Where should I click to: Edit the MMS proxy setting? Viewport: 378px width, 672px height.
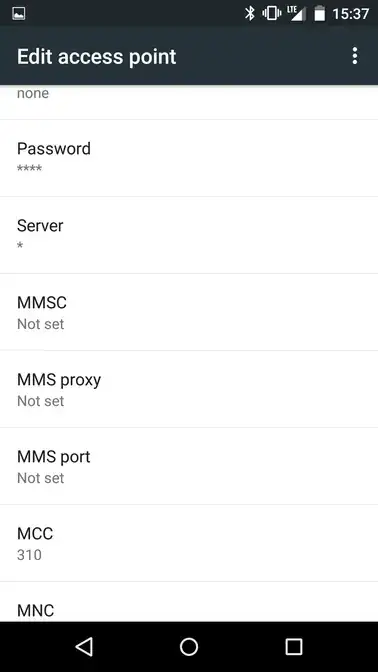click(189, 389)
